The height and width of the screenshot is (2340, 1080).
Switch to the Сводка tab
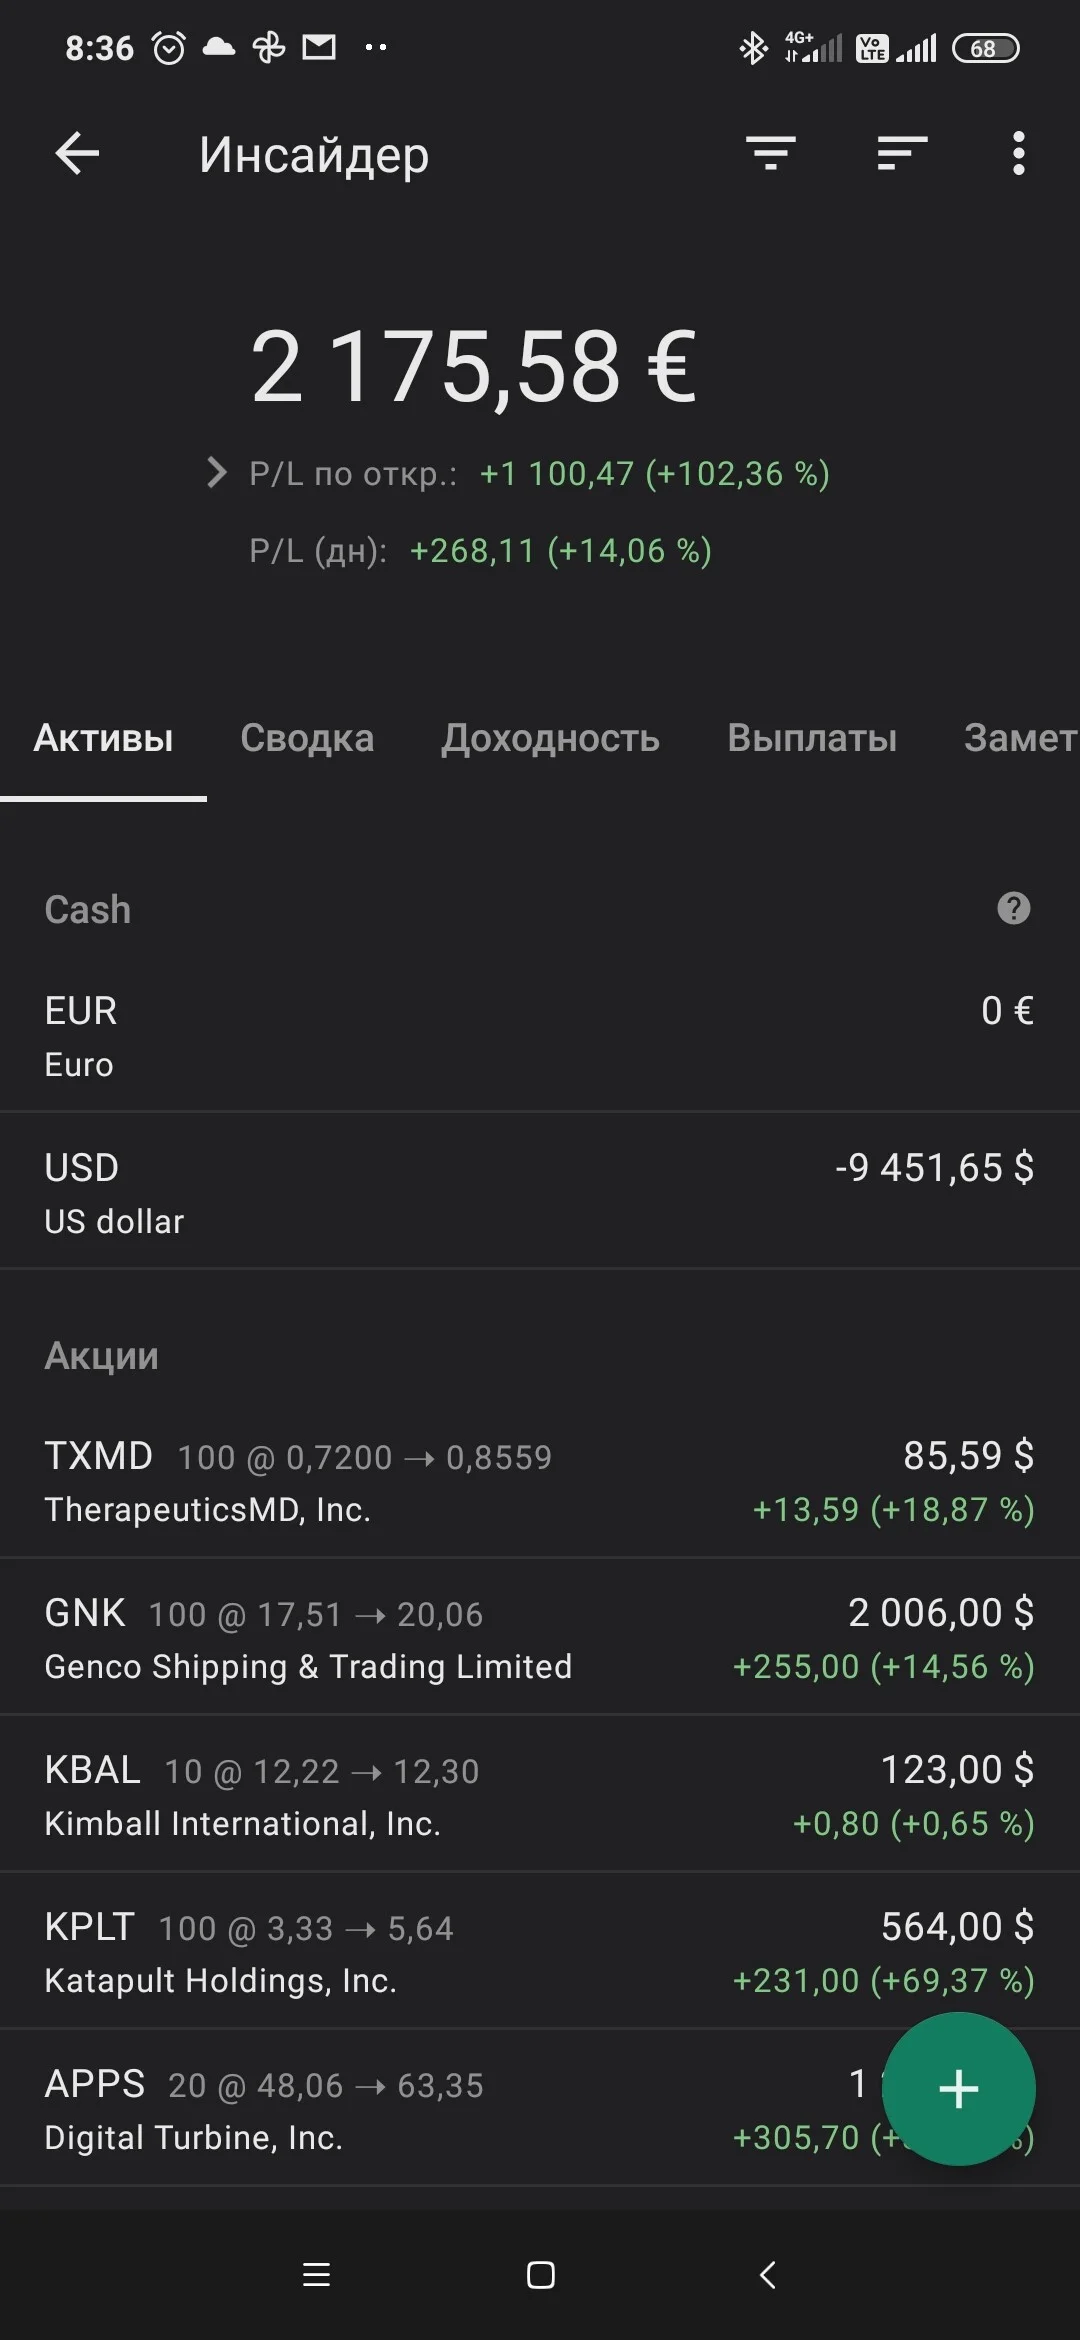click(307, 738)
